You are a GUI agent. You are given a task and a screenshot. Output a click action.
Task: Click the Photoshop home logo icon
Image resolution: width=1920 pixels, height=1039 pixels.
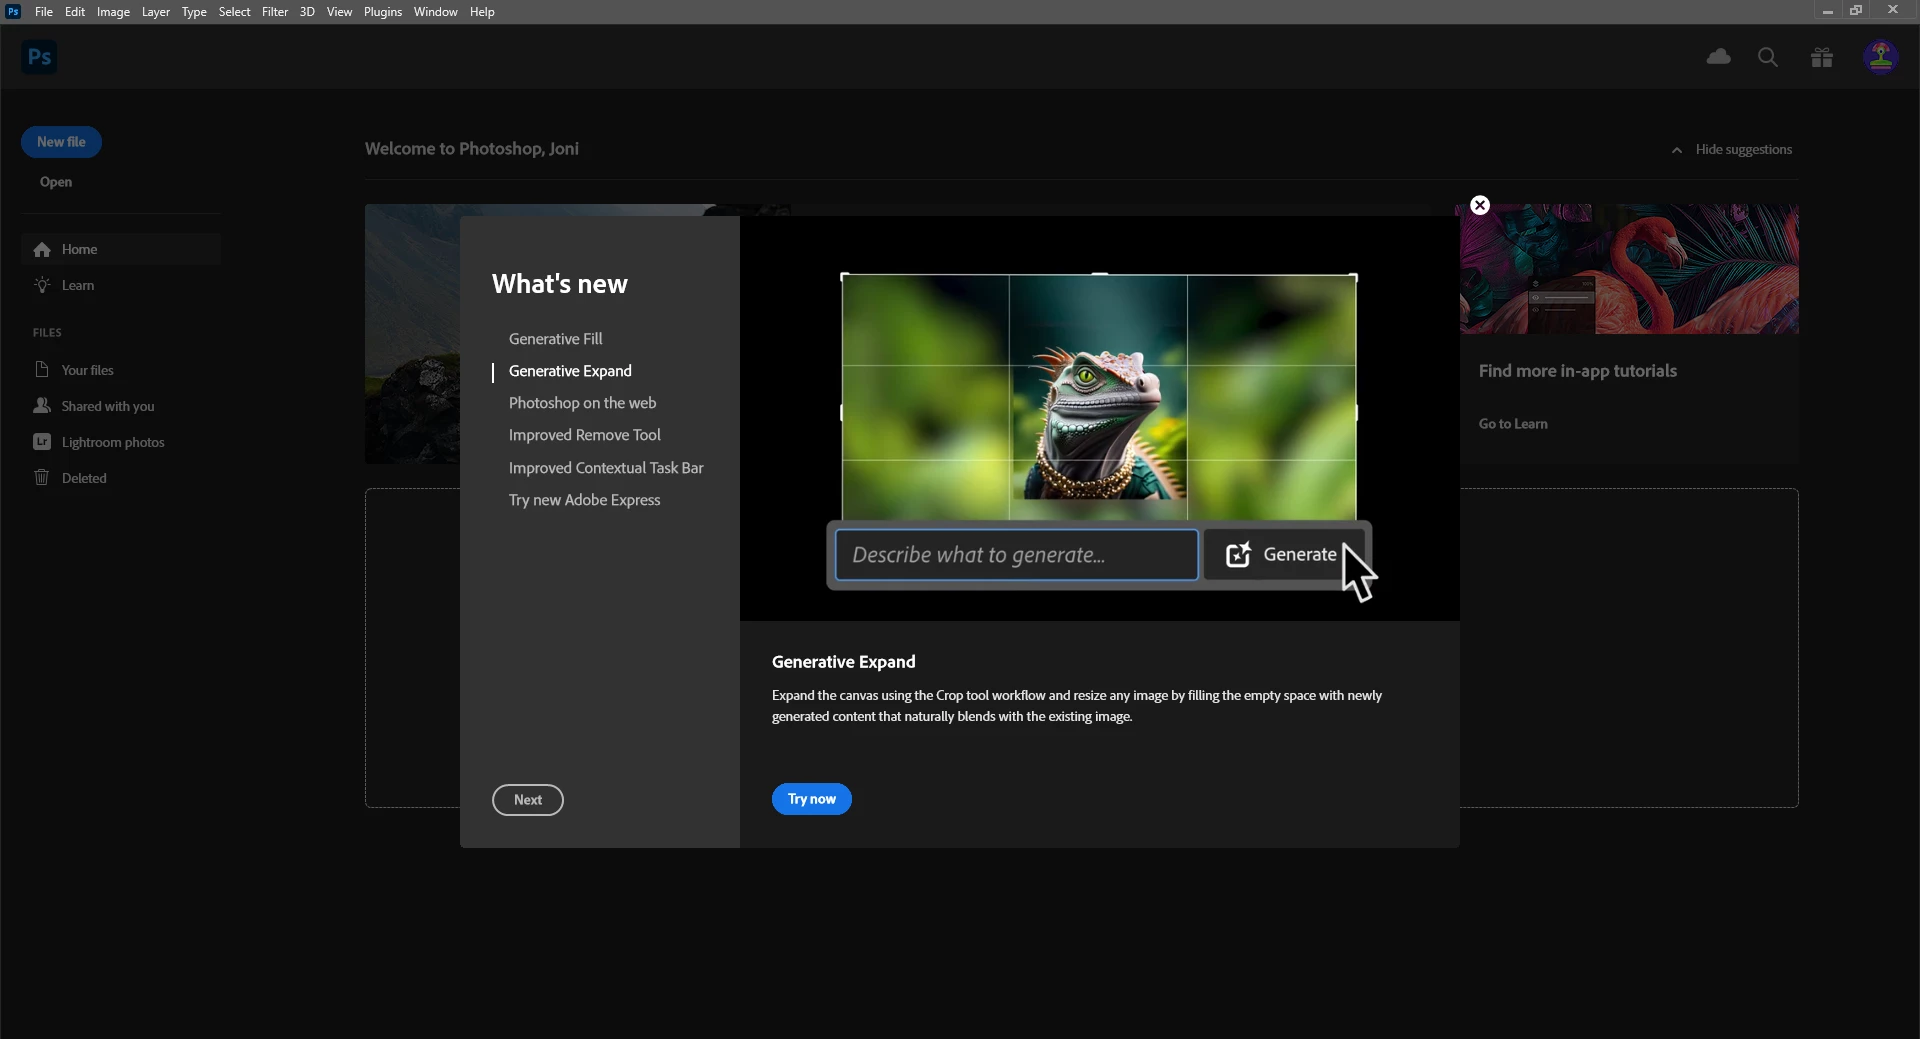pos(39,57)
